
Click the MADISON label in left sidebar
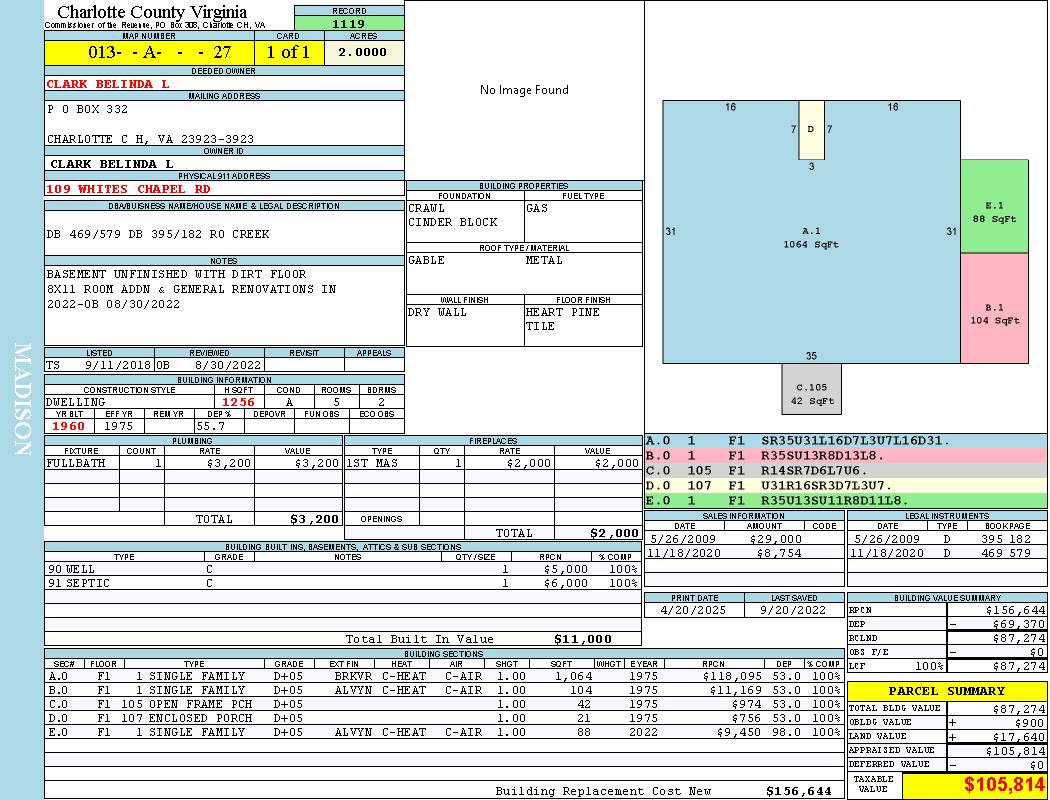coord(23,400)
